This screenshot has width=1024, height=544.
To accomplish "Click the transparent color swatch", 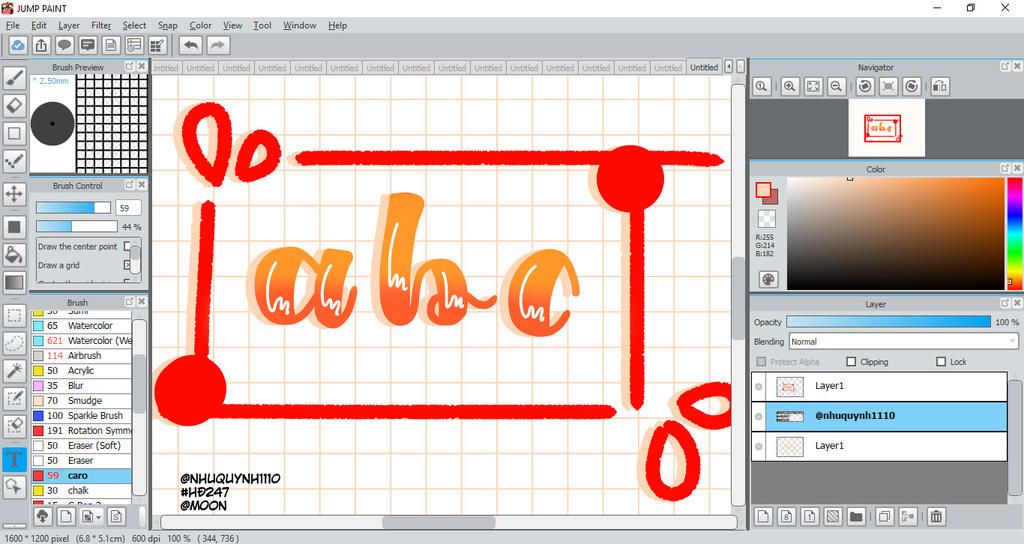I will click(767, 219).
